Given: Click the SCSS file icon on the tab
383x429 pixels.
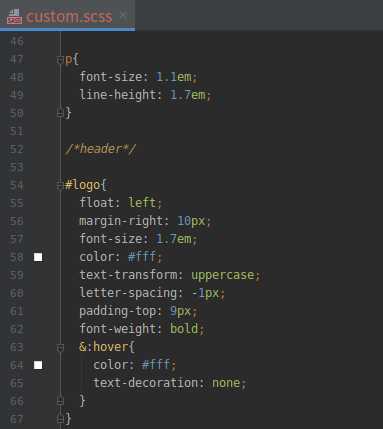Looking at the screenshot, I should tap(14, 17).
